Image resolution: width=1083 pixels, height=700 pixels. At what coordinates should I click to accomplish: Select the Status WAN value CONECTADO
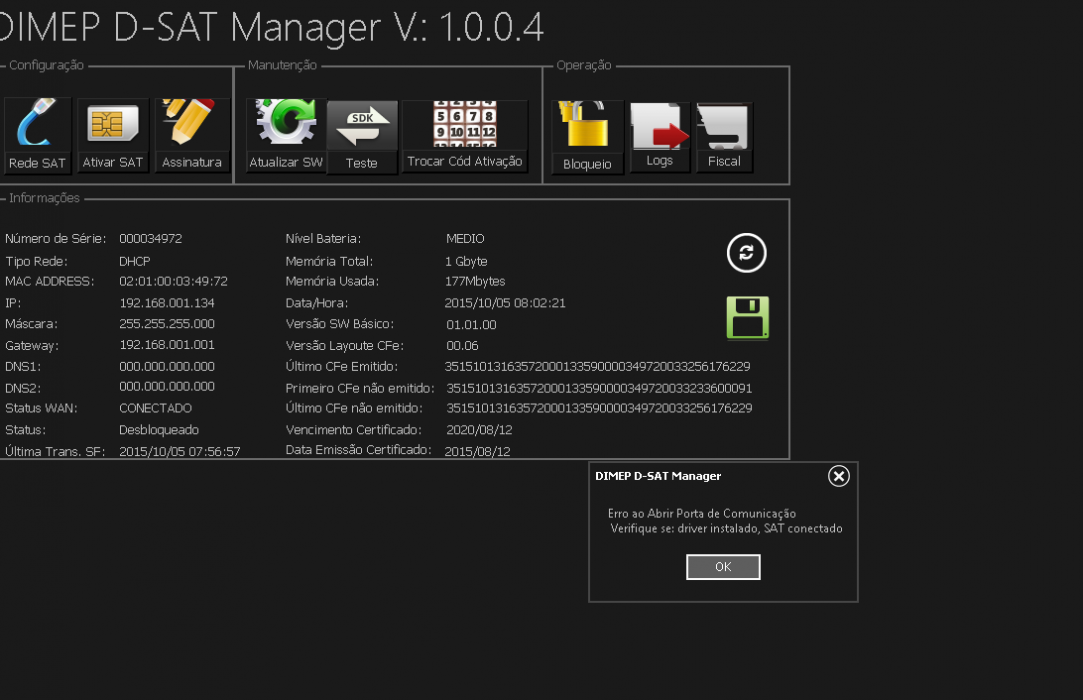click(155, 408)
